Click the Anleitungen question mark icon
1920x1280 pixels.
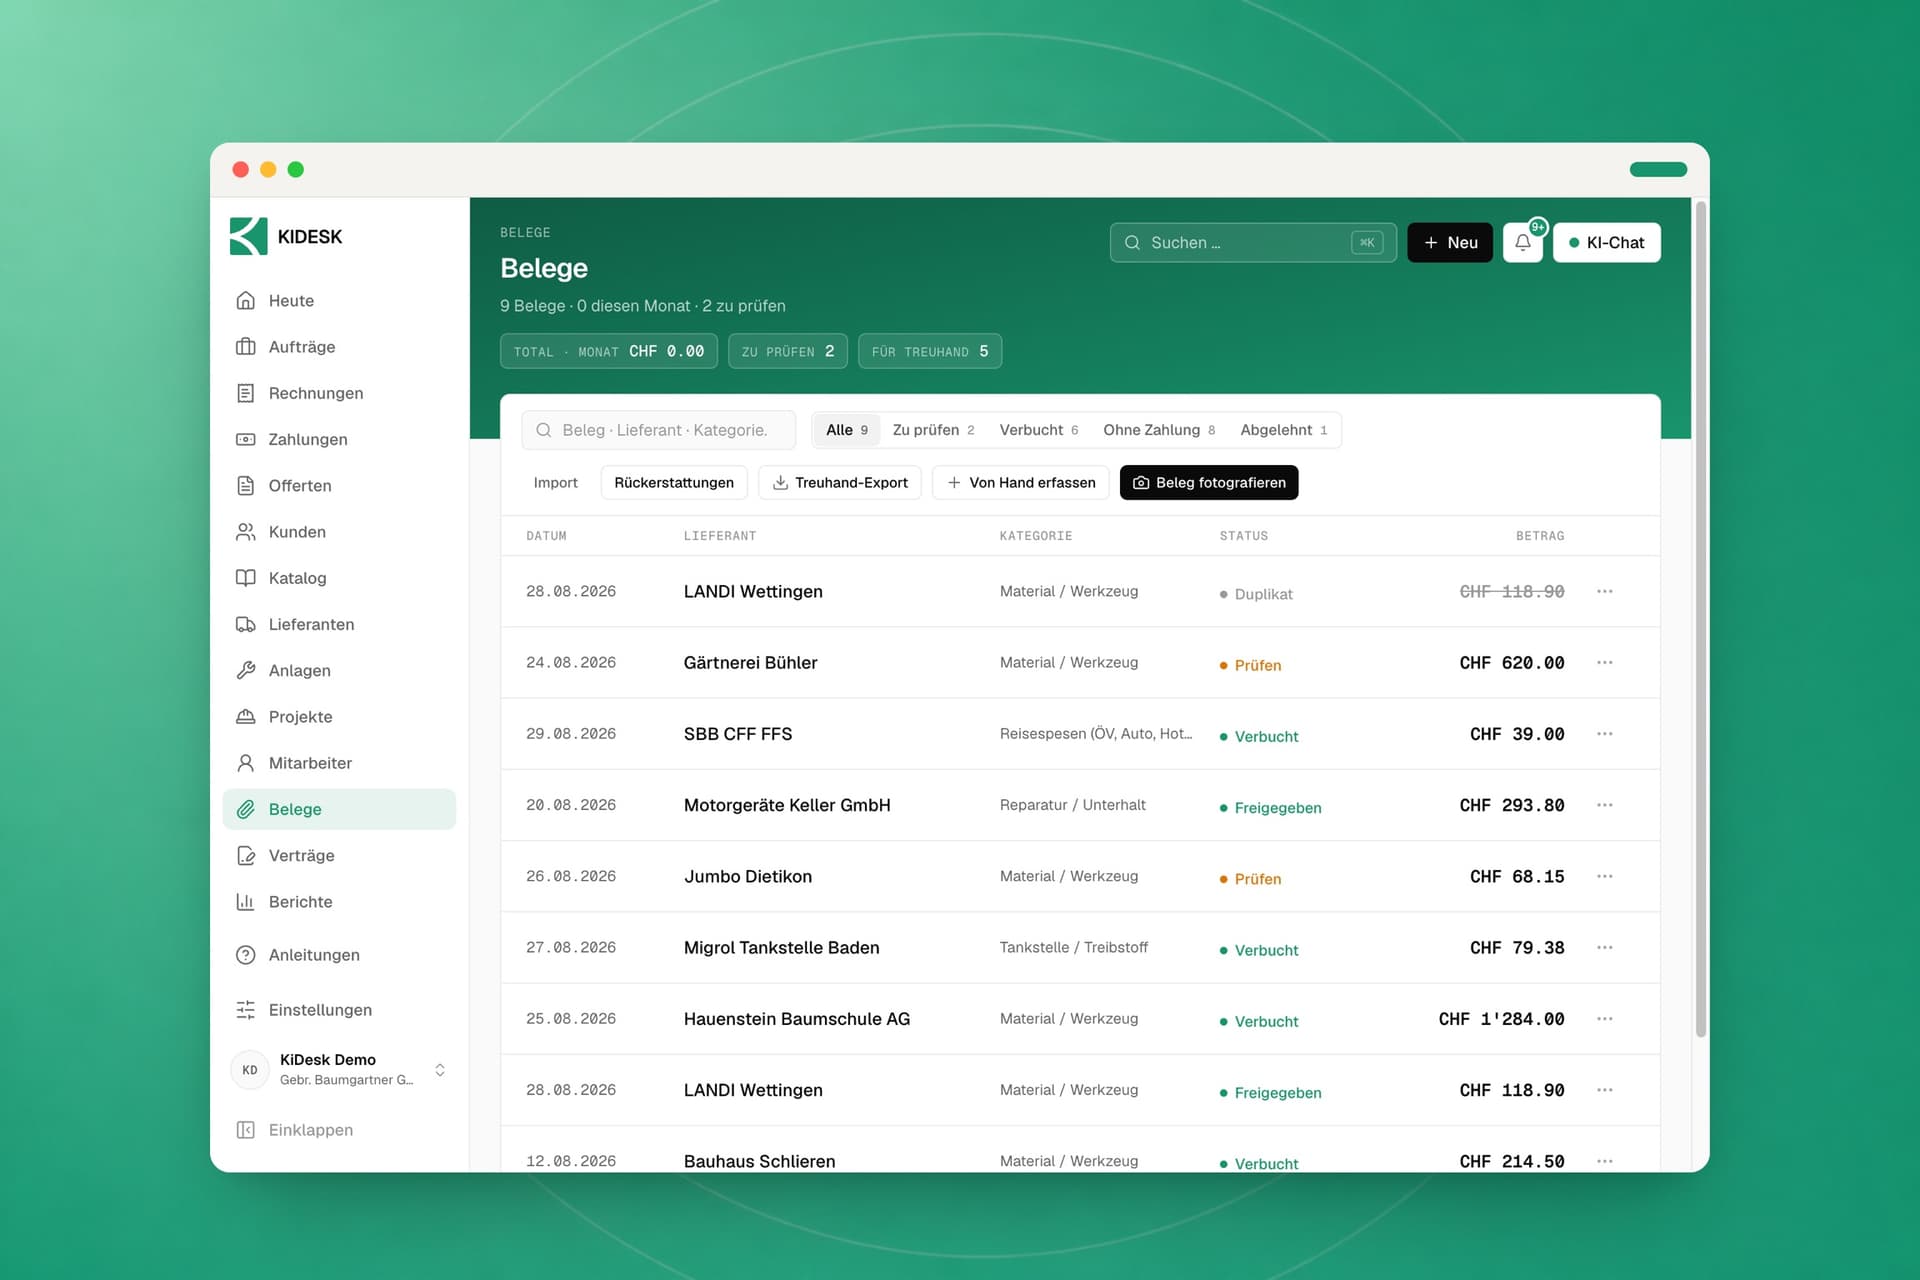pos(245,955)
